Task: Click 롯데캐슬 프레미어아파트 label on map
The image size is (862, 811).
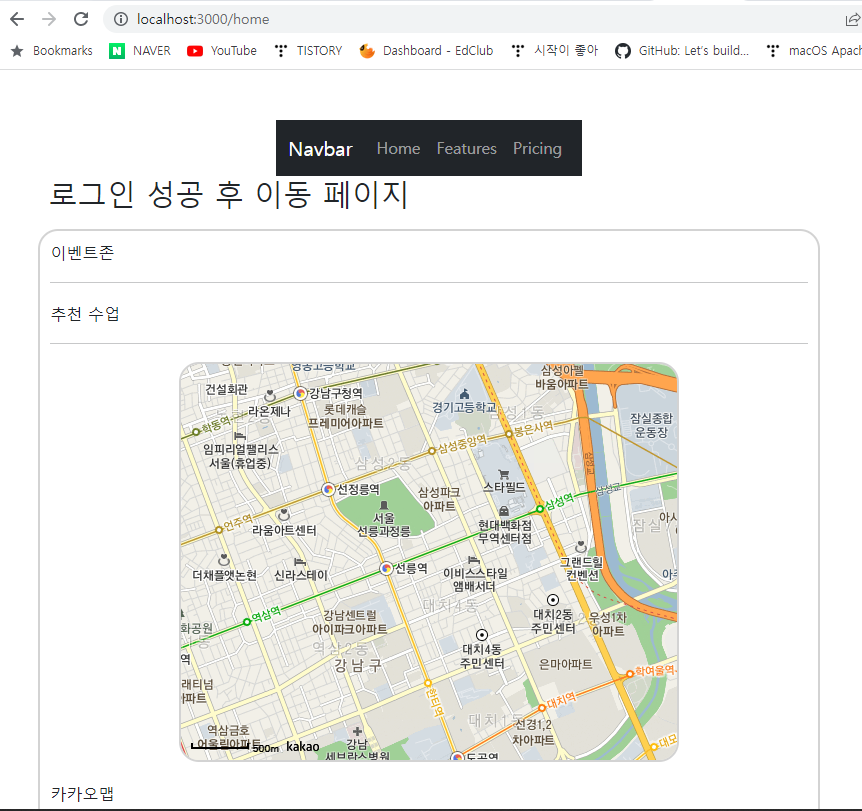Action: (x=345, y=416)
